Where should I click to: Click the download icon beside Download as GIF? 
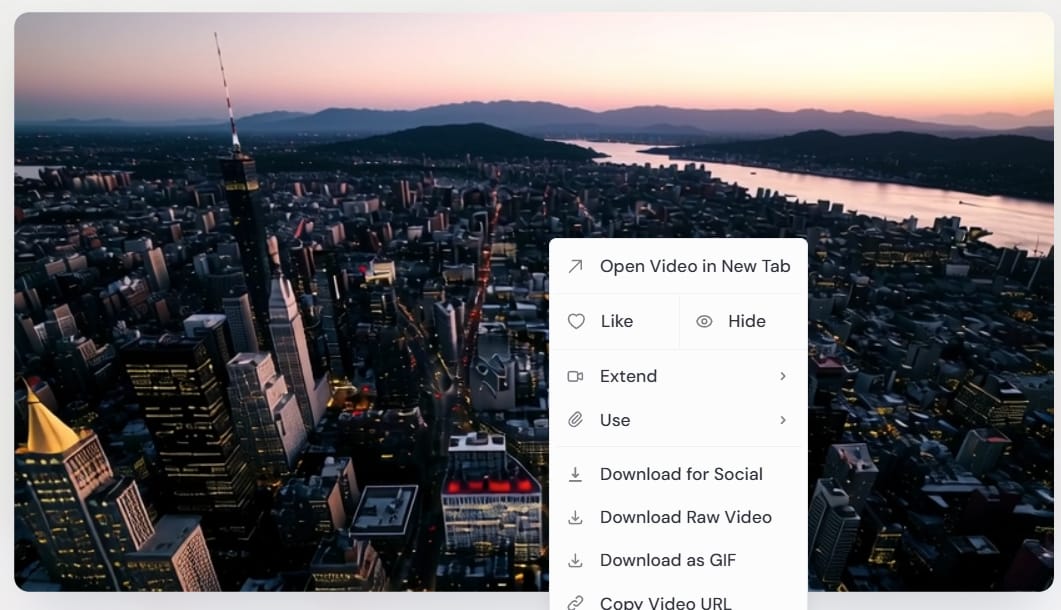pos(575,560)
